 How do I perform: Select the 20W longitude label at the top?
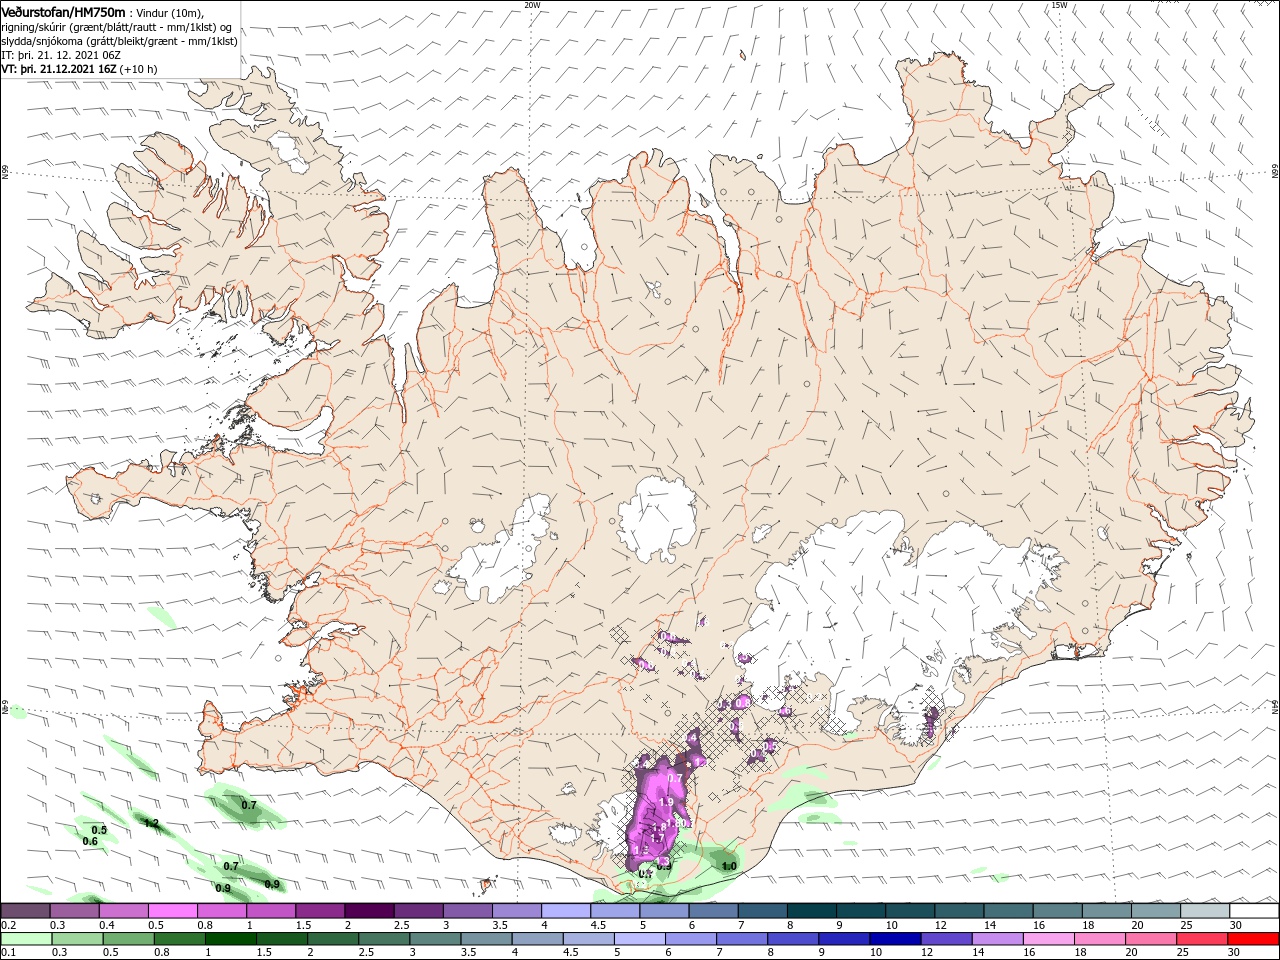tap(533, 5)
